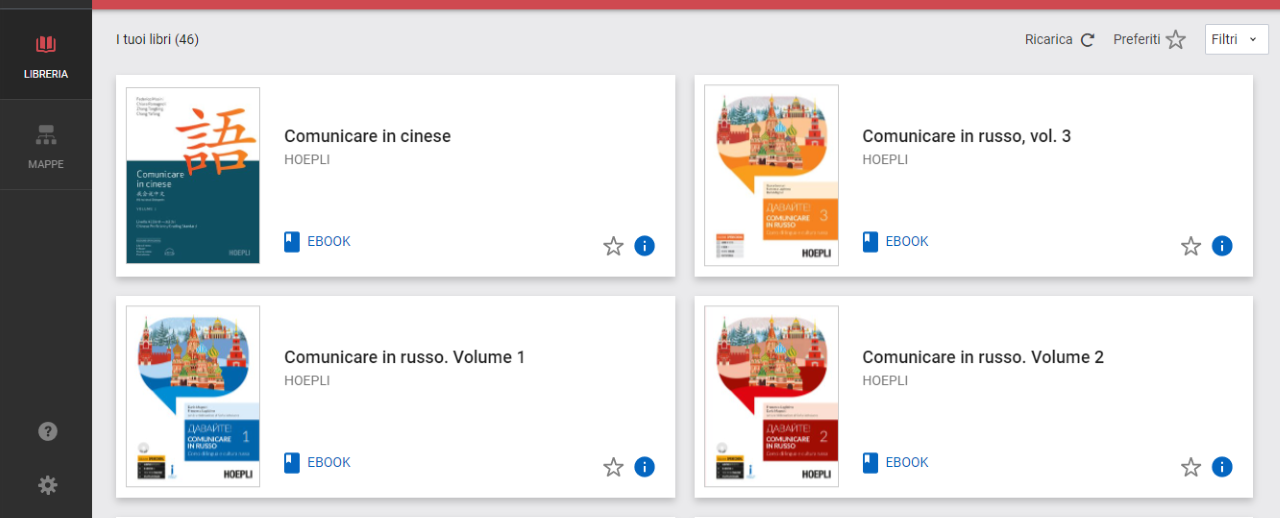Show info for Comunicare in russo. Volume 1
Screen dimensions: 1280x518
point(645,466)
